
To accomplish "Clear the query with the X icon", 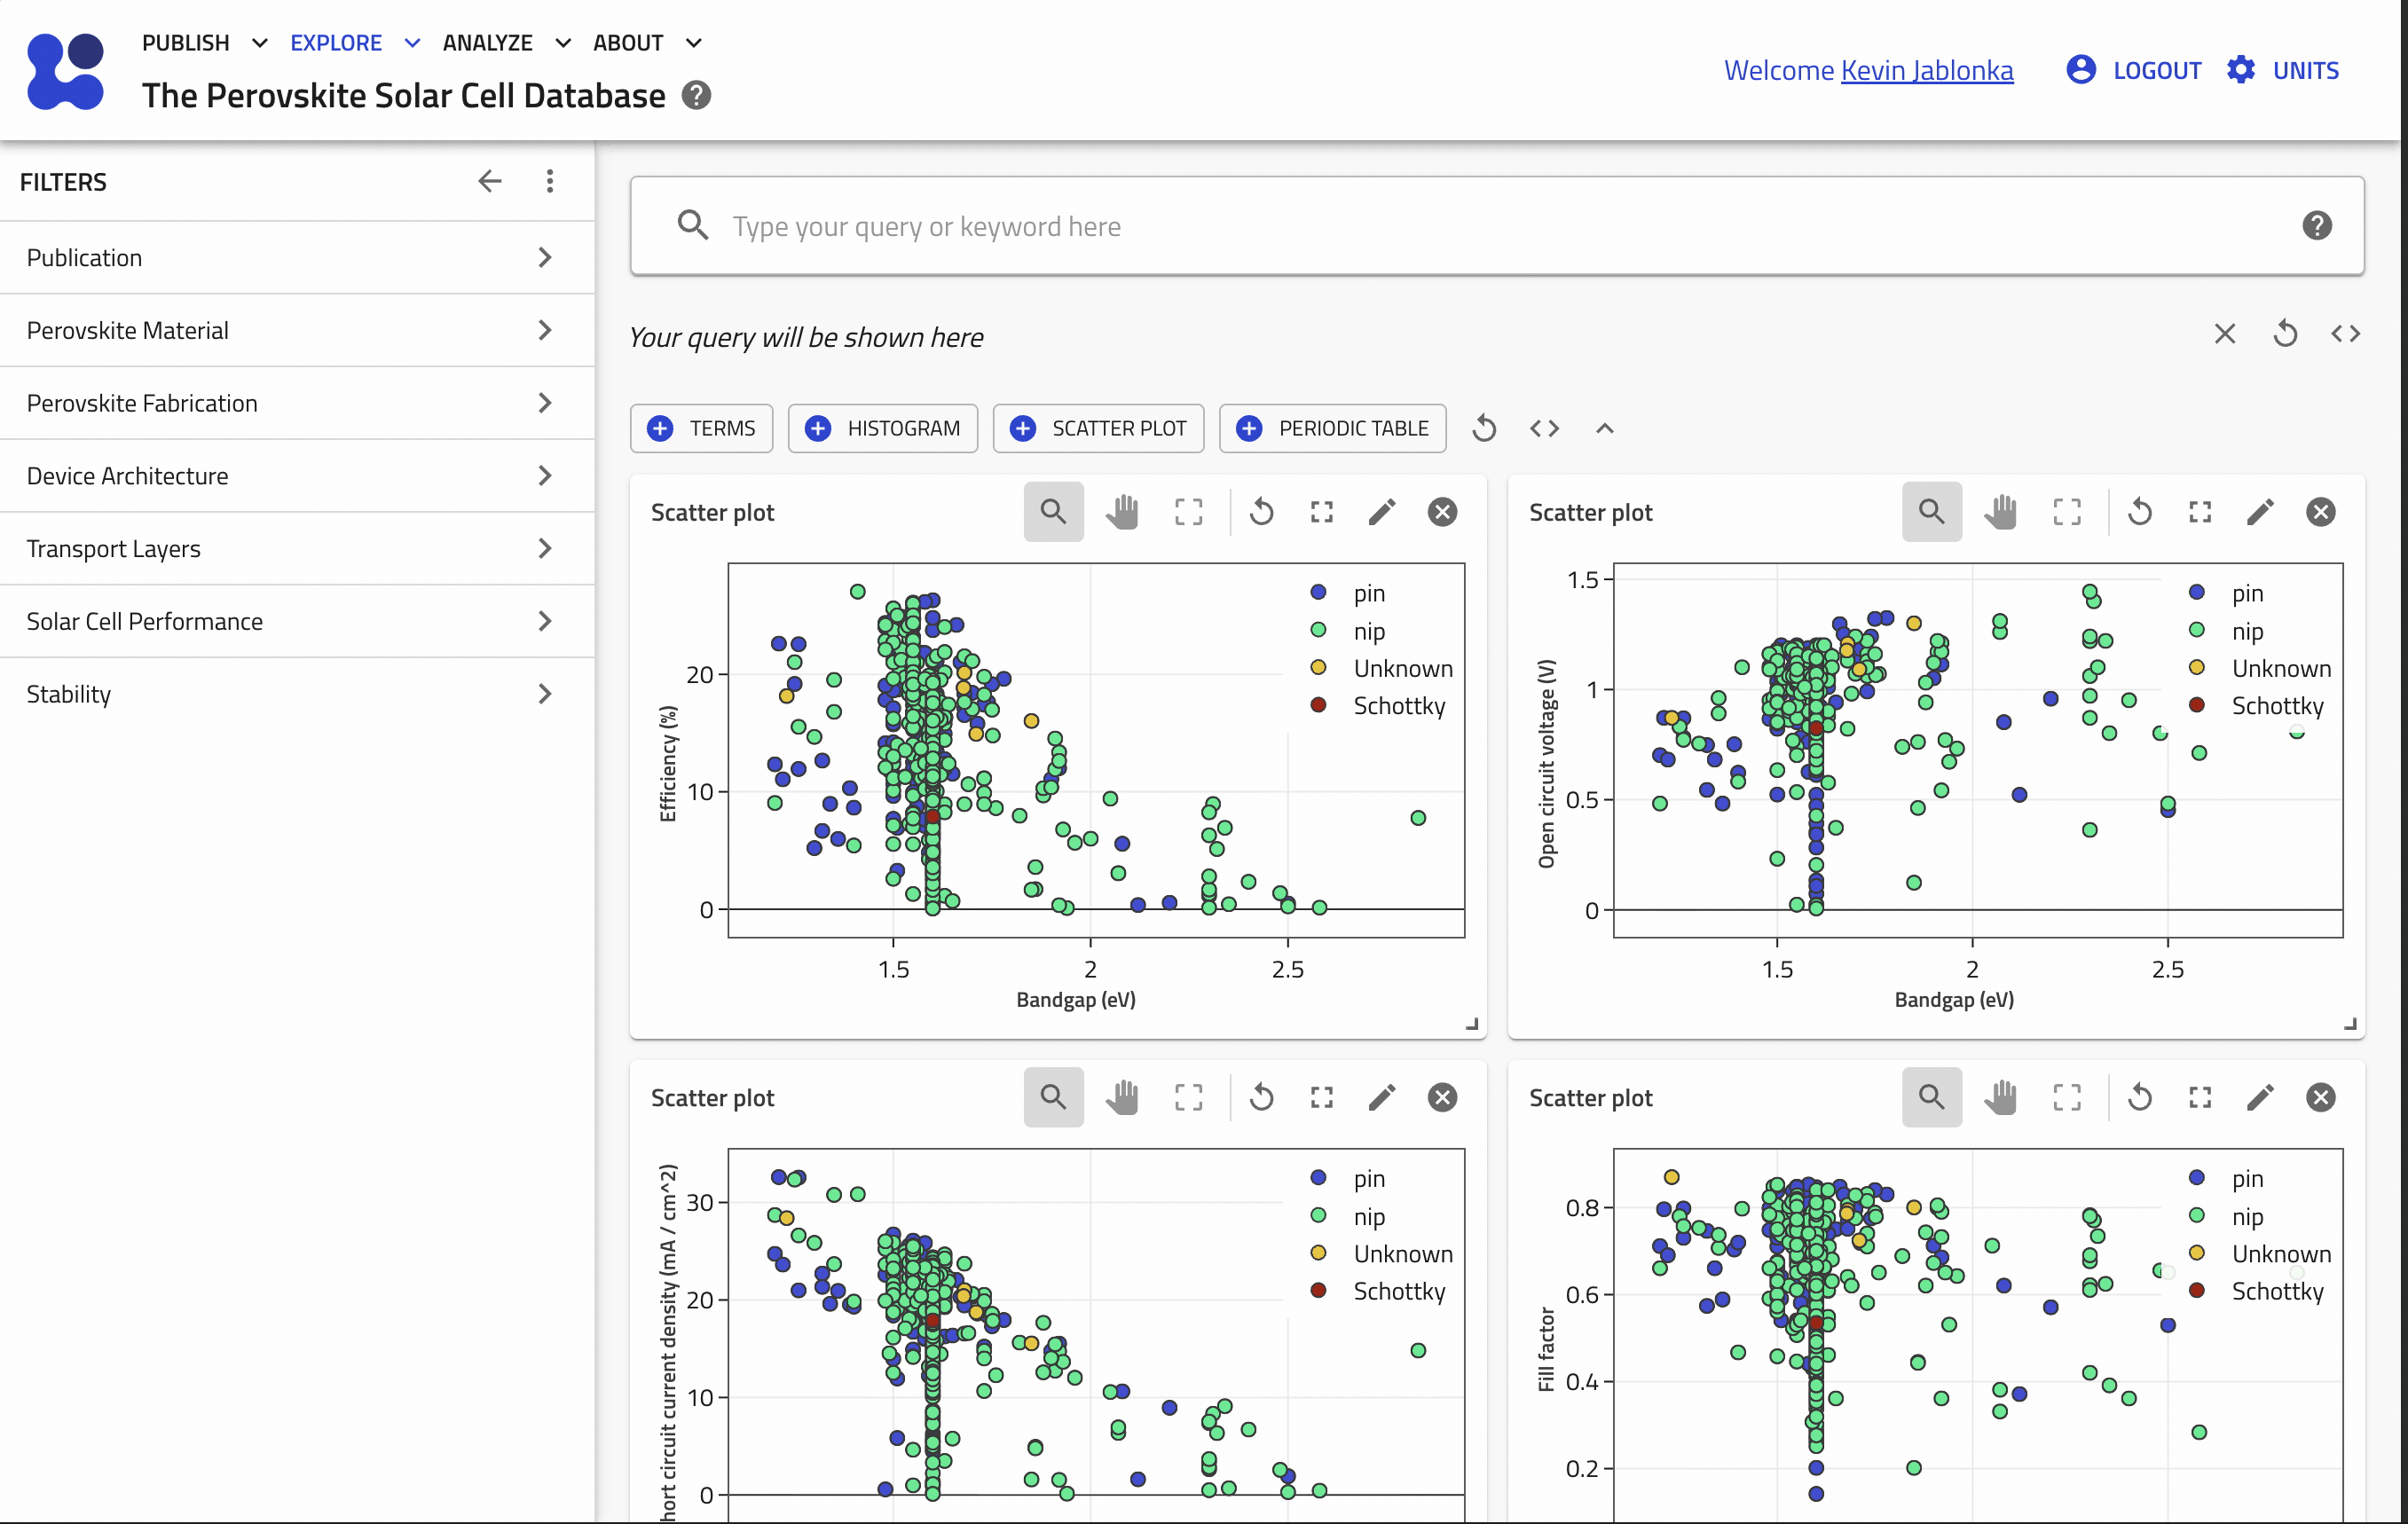I will click(x=2224, y=334).
